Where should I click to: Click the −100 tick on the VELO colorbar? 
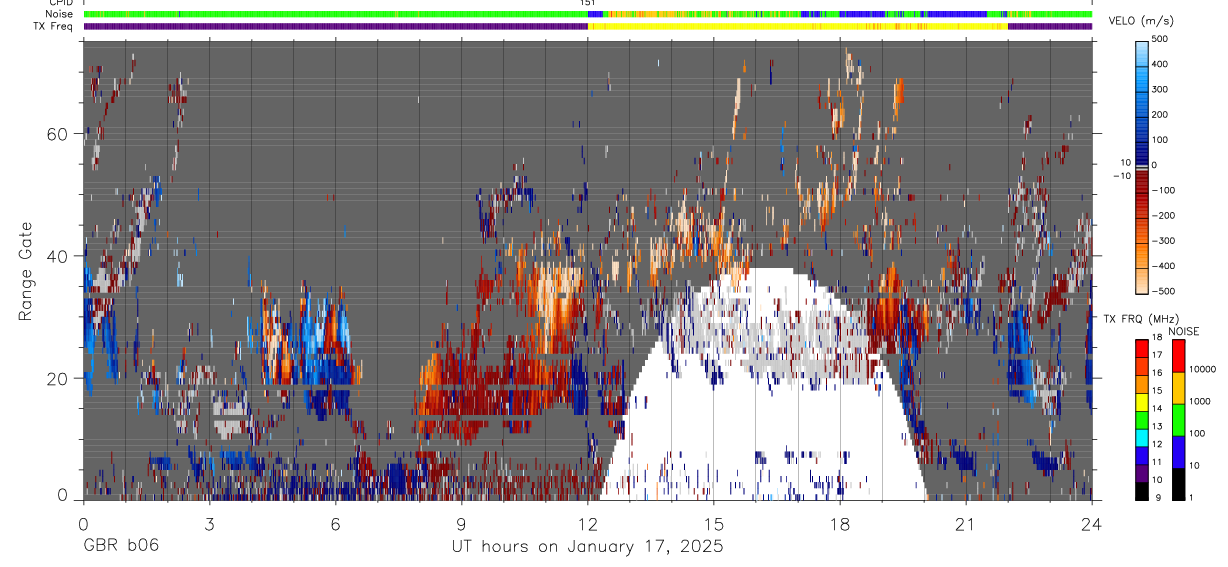coord(1164,190)
